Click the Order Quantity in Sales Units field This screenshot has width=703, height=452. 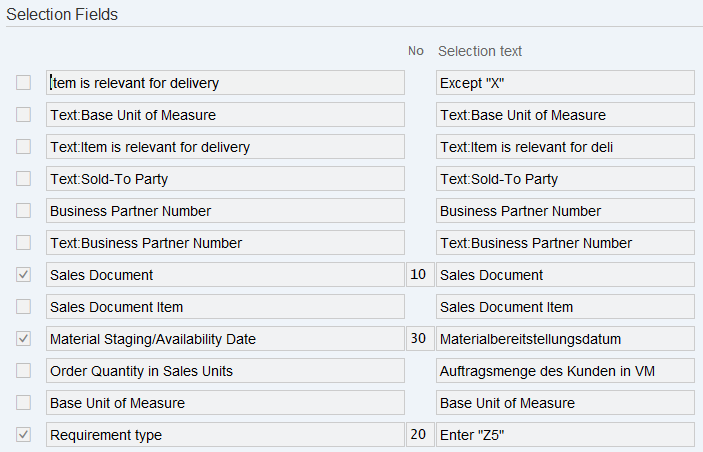[x=225, y=371]
